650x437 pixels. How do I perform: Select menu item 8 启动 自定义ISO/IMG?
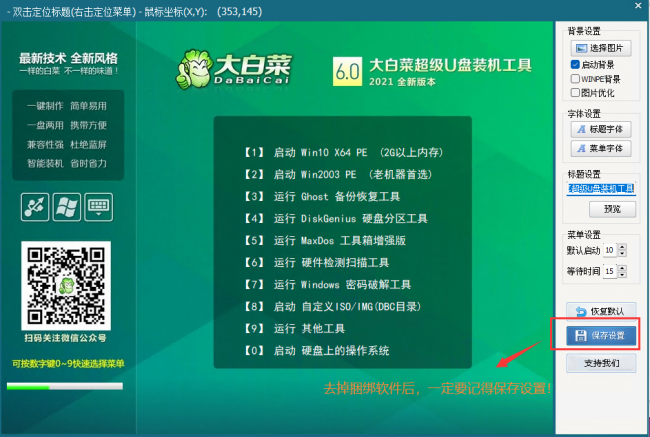[332, 306]
